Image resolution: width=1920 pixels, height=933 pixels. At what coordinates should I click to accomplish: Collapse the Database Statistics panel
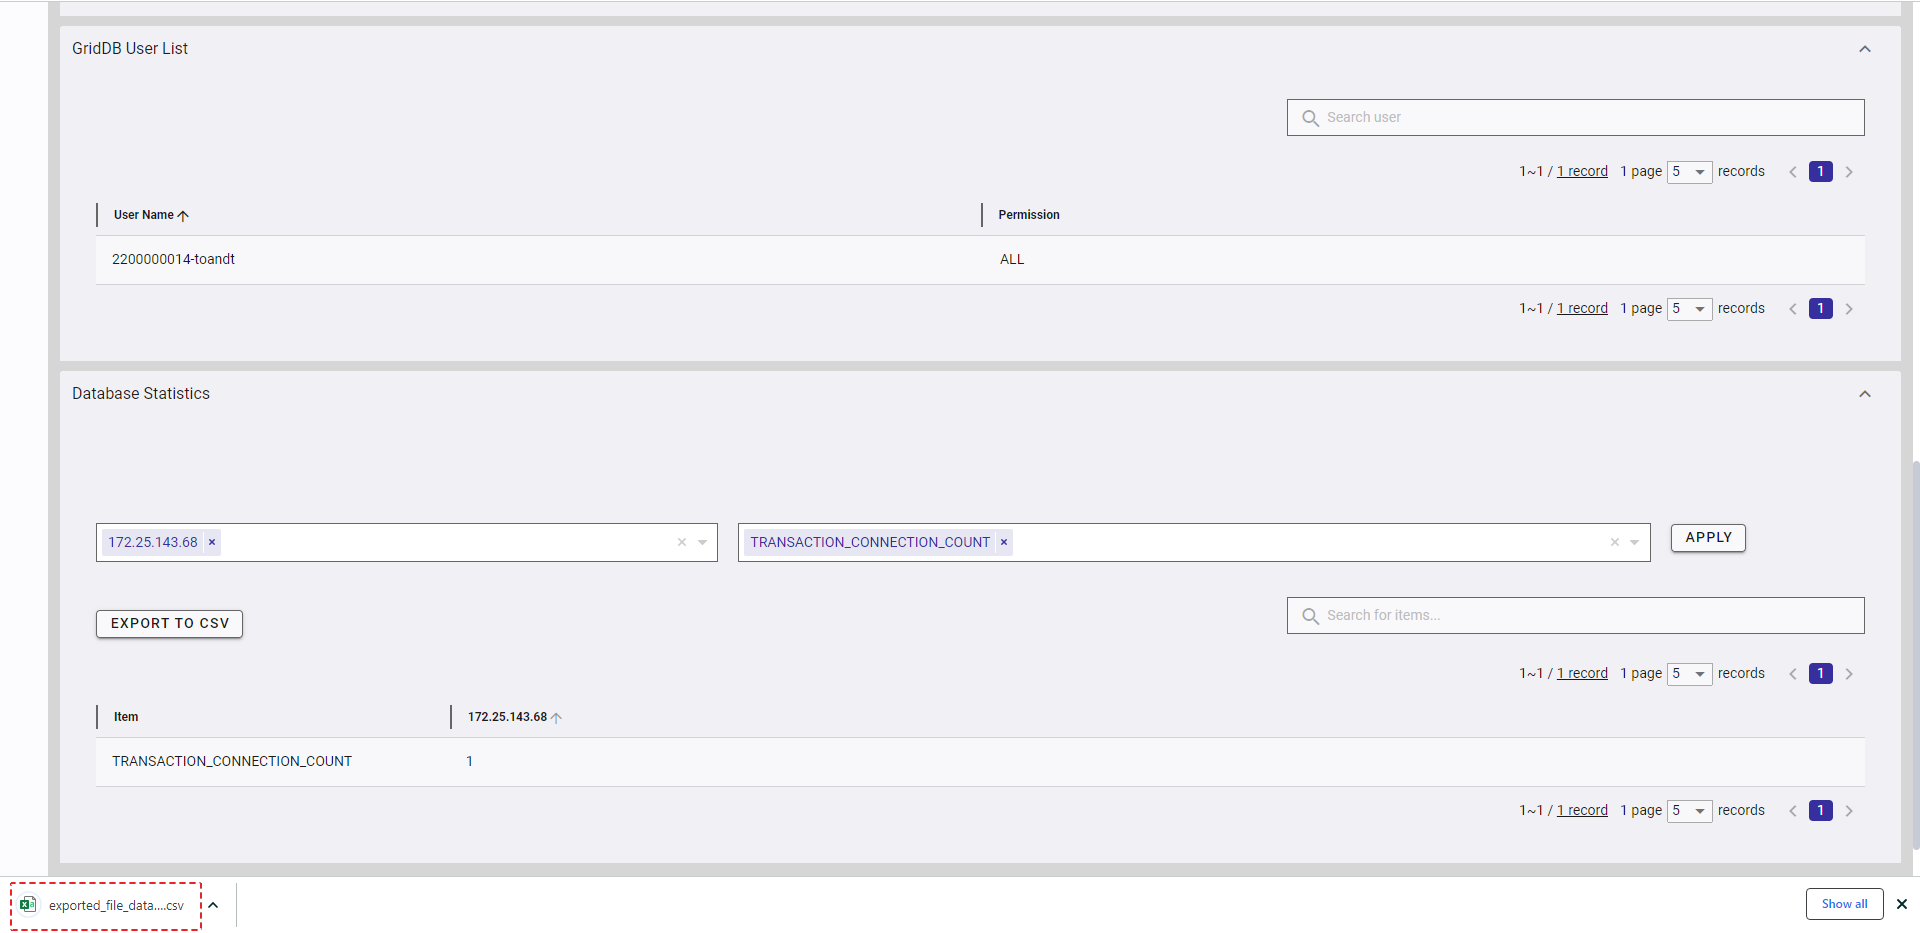pyautogui.click(x=1865, y=394)
